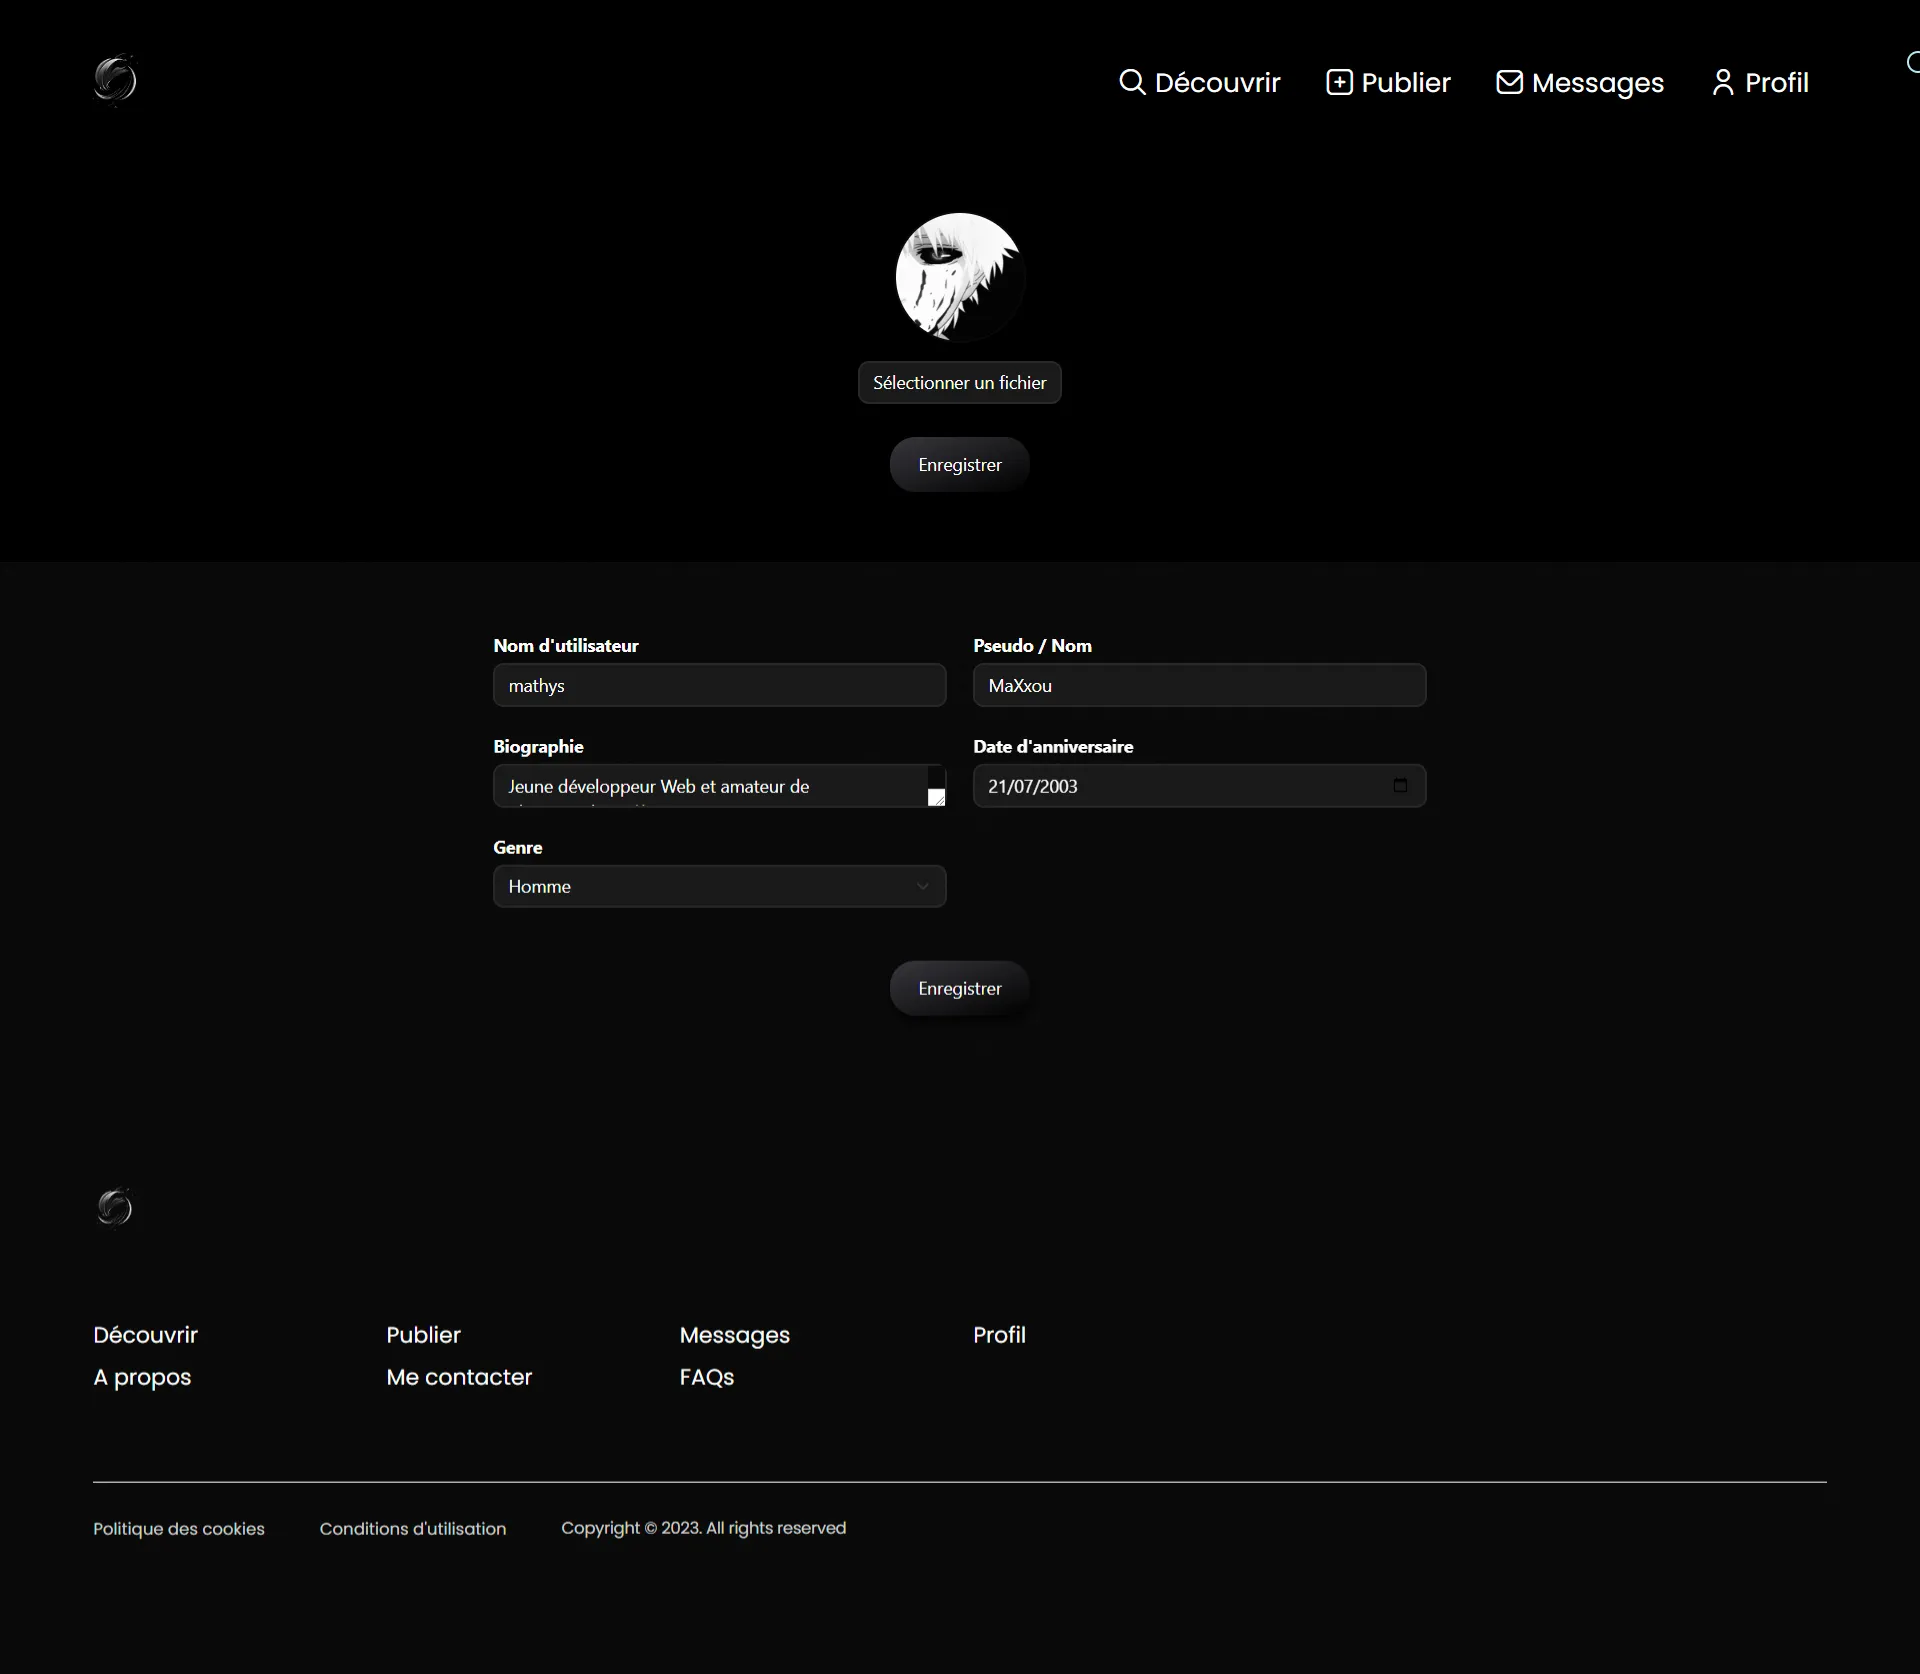
Task: Click the biography textarea resize handle
Action: click(936, 797)
